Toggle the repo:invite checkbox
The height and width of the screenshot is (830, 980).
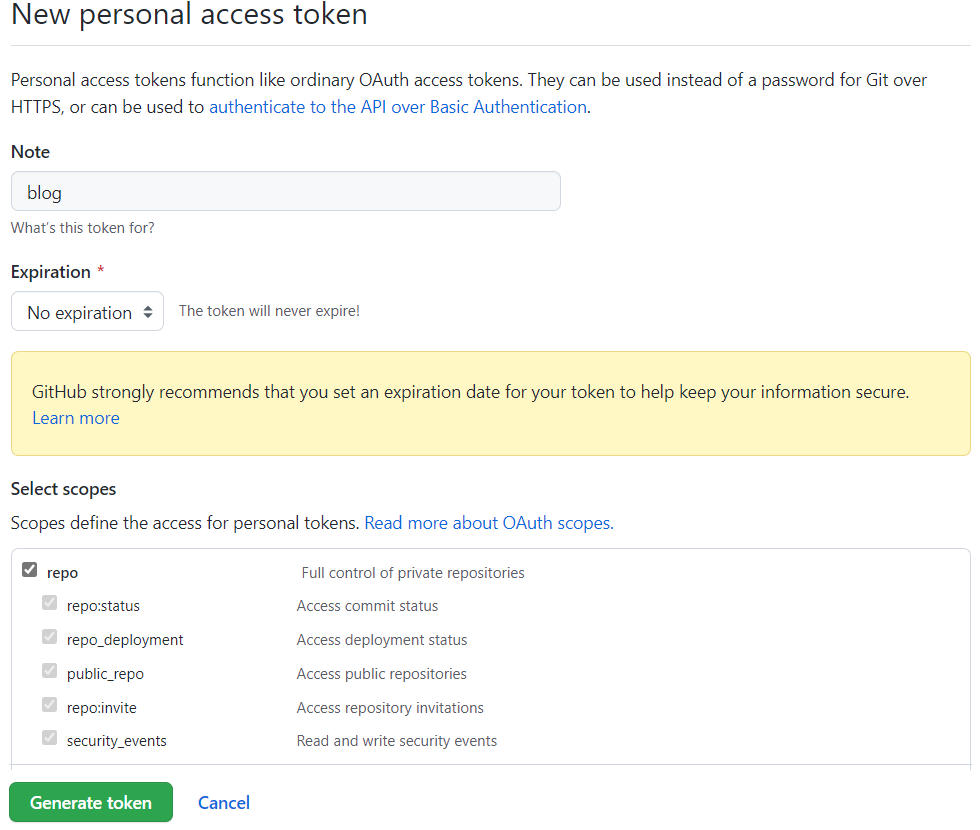49,704
